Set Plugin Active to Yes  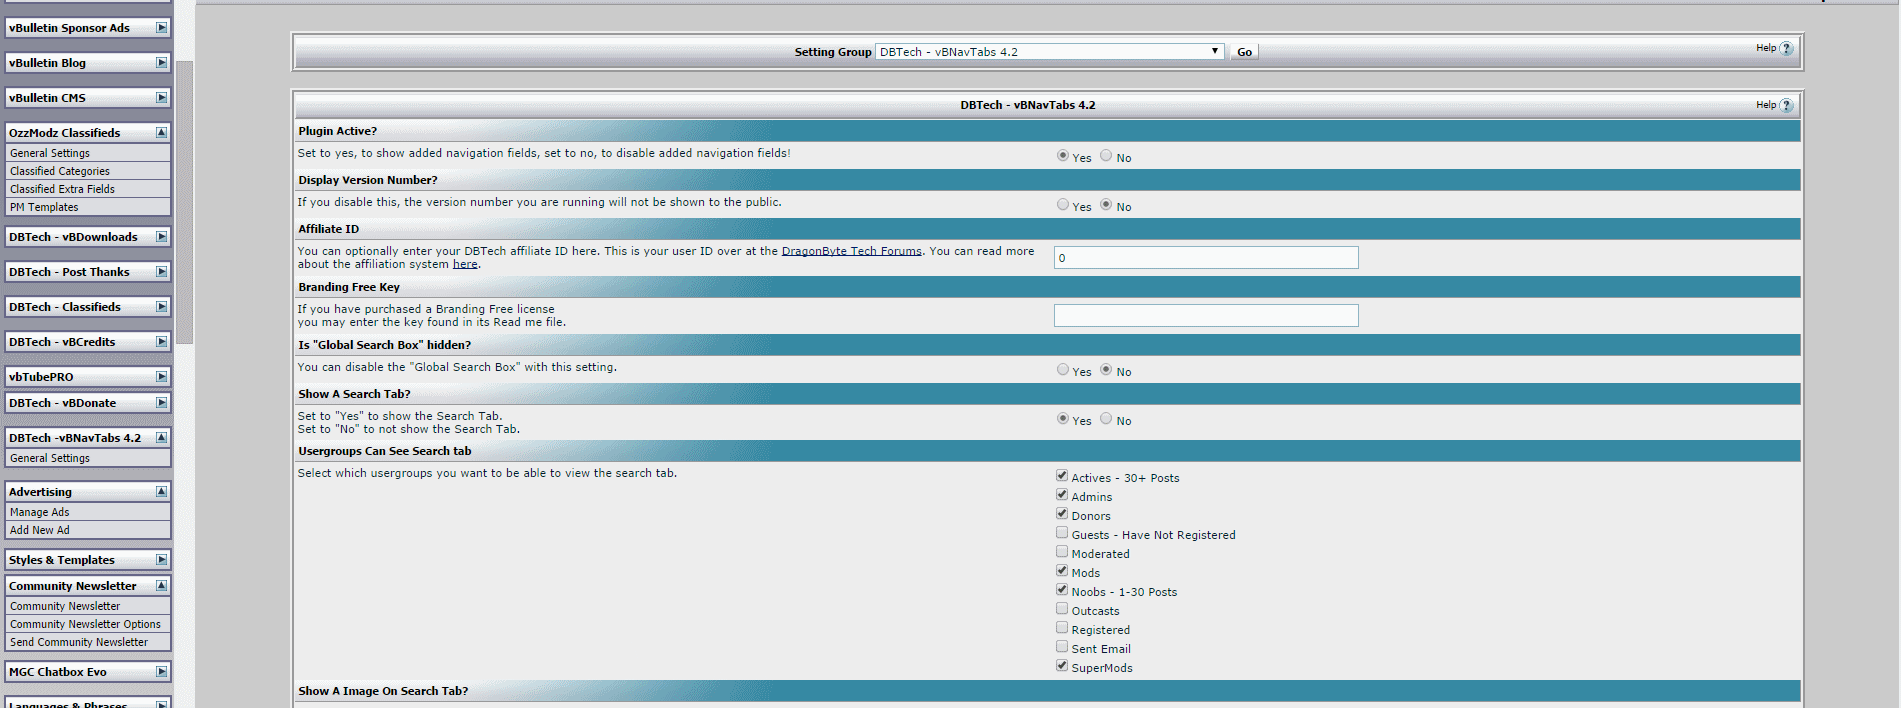tap(1063, 156)
